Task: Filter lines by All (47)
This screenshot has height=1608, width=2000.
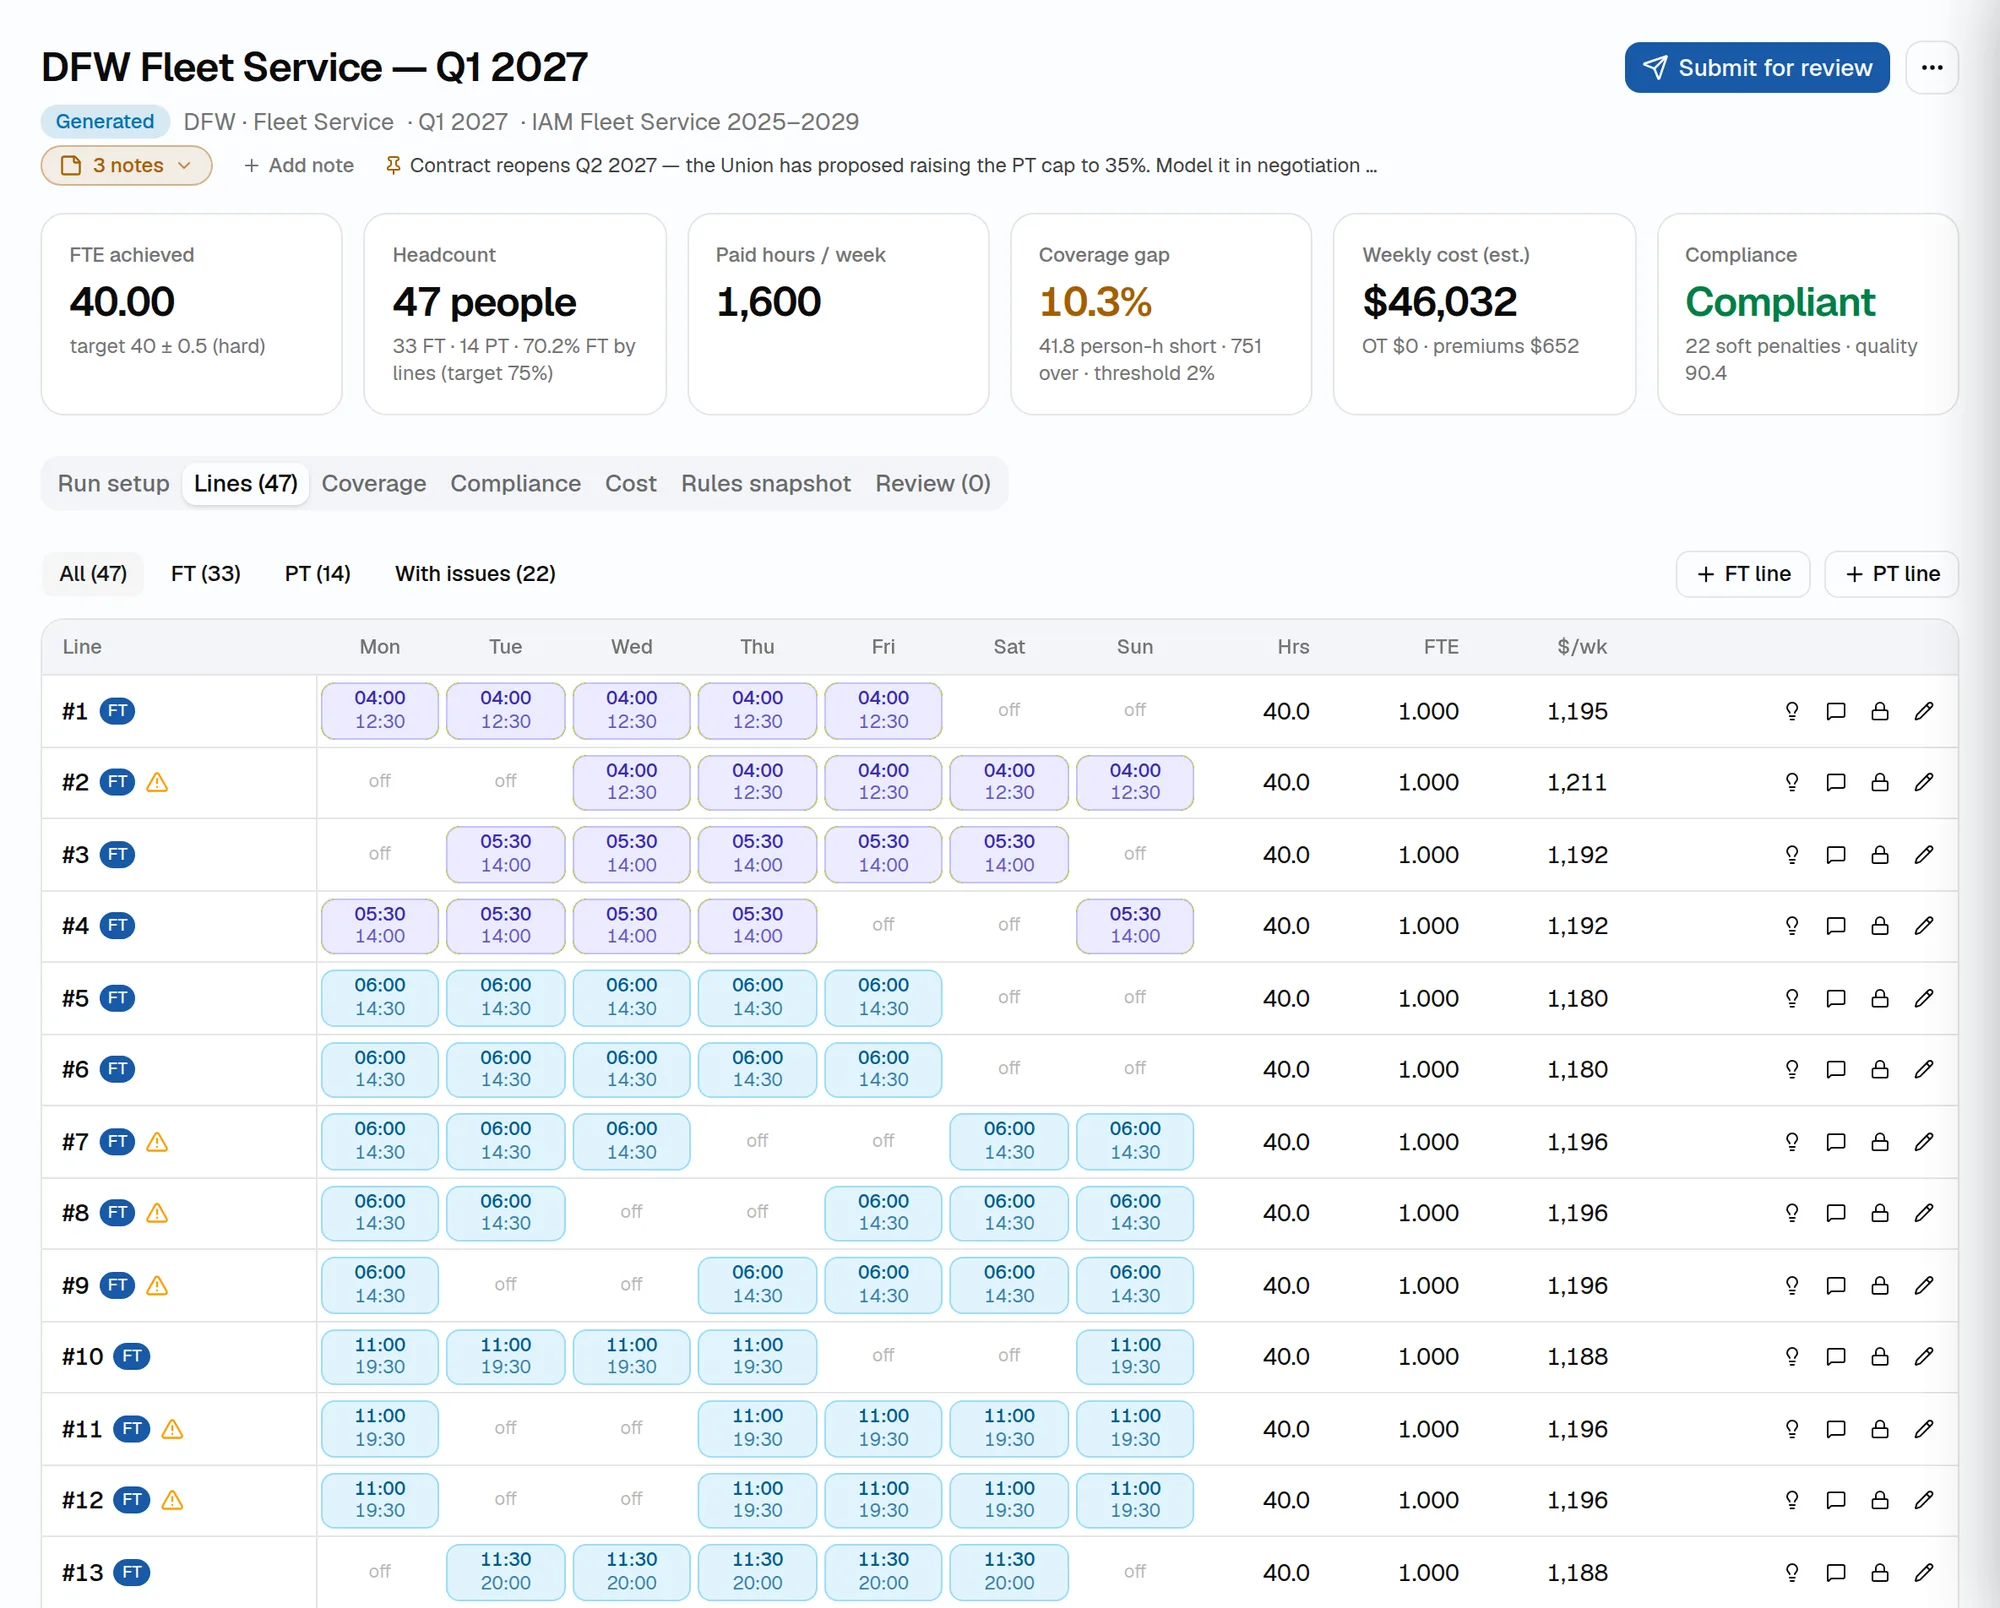Action: [x=93, y=573]
